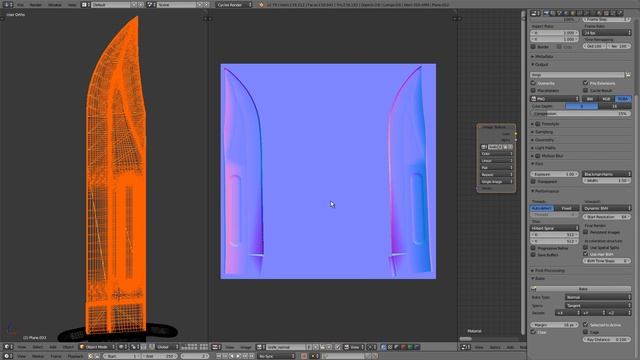Select Auto-detect threads option
Image resolution: width=640 pixels, height=360 pixels.
(542, 208)
